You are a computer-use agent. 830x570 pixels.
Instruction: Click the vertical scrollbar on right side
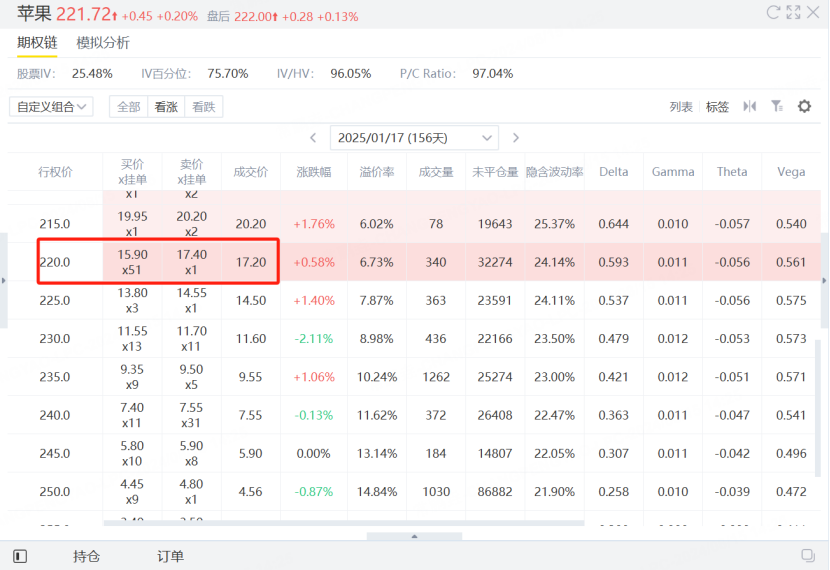click(818, 406)
